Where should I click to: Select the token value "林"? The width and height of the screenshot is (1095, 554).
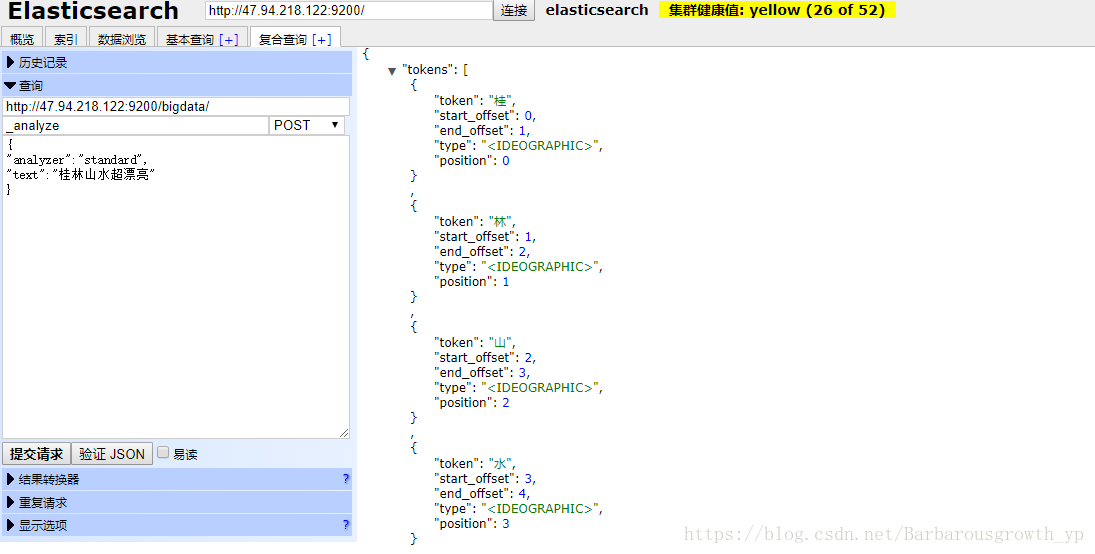pyautogui.click(x=500, y=221)
